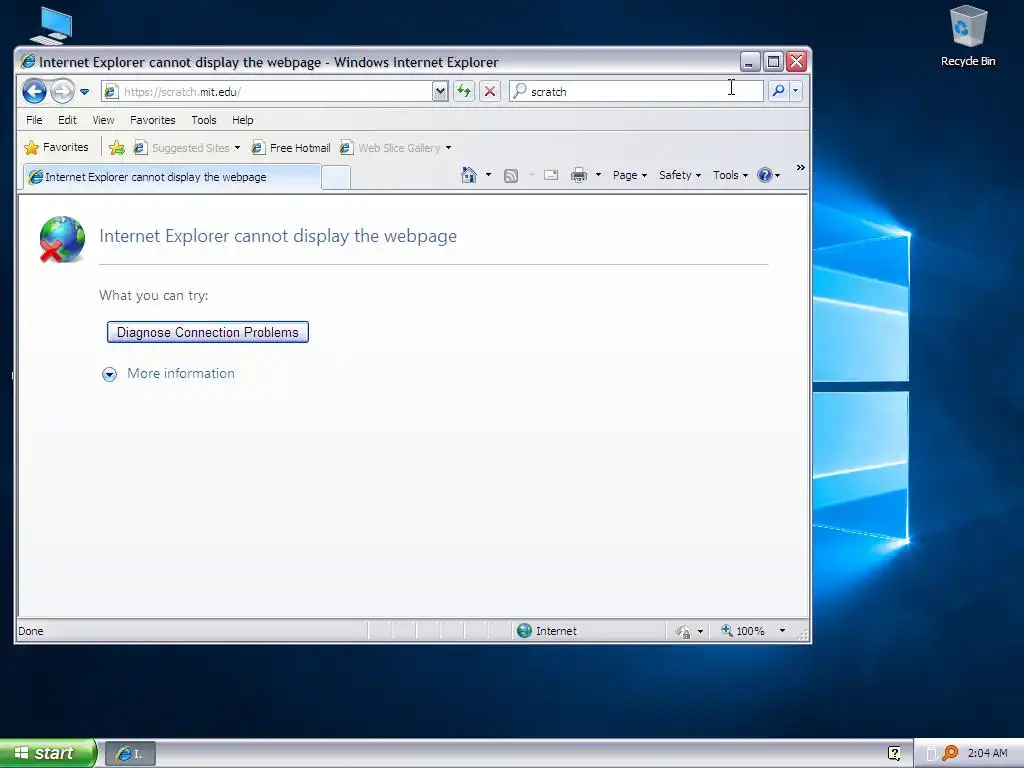Screen dimensions: 1024x768
Task: Open search provider options dropdown
Action: click(x=795, y=91)
